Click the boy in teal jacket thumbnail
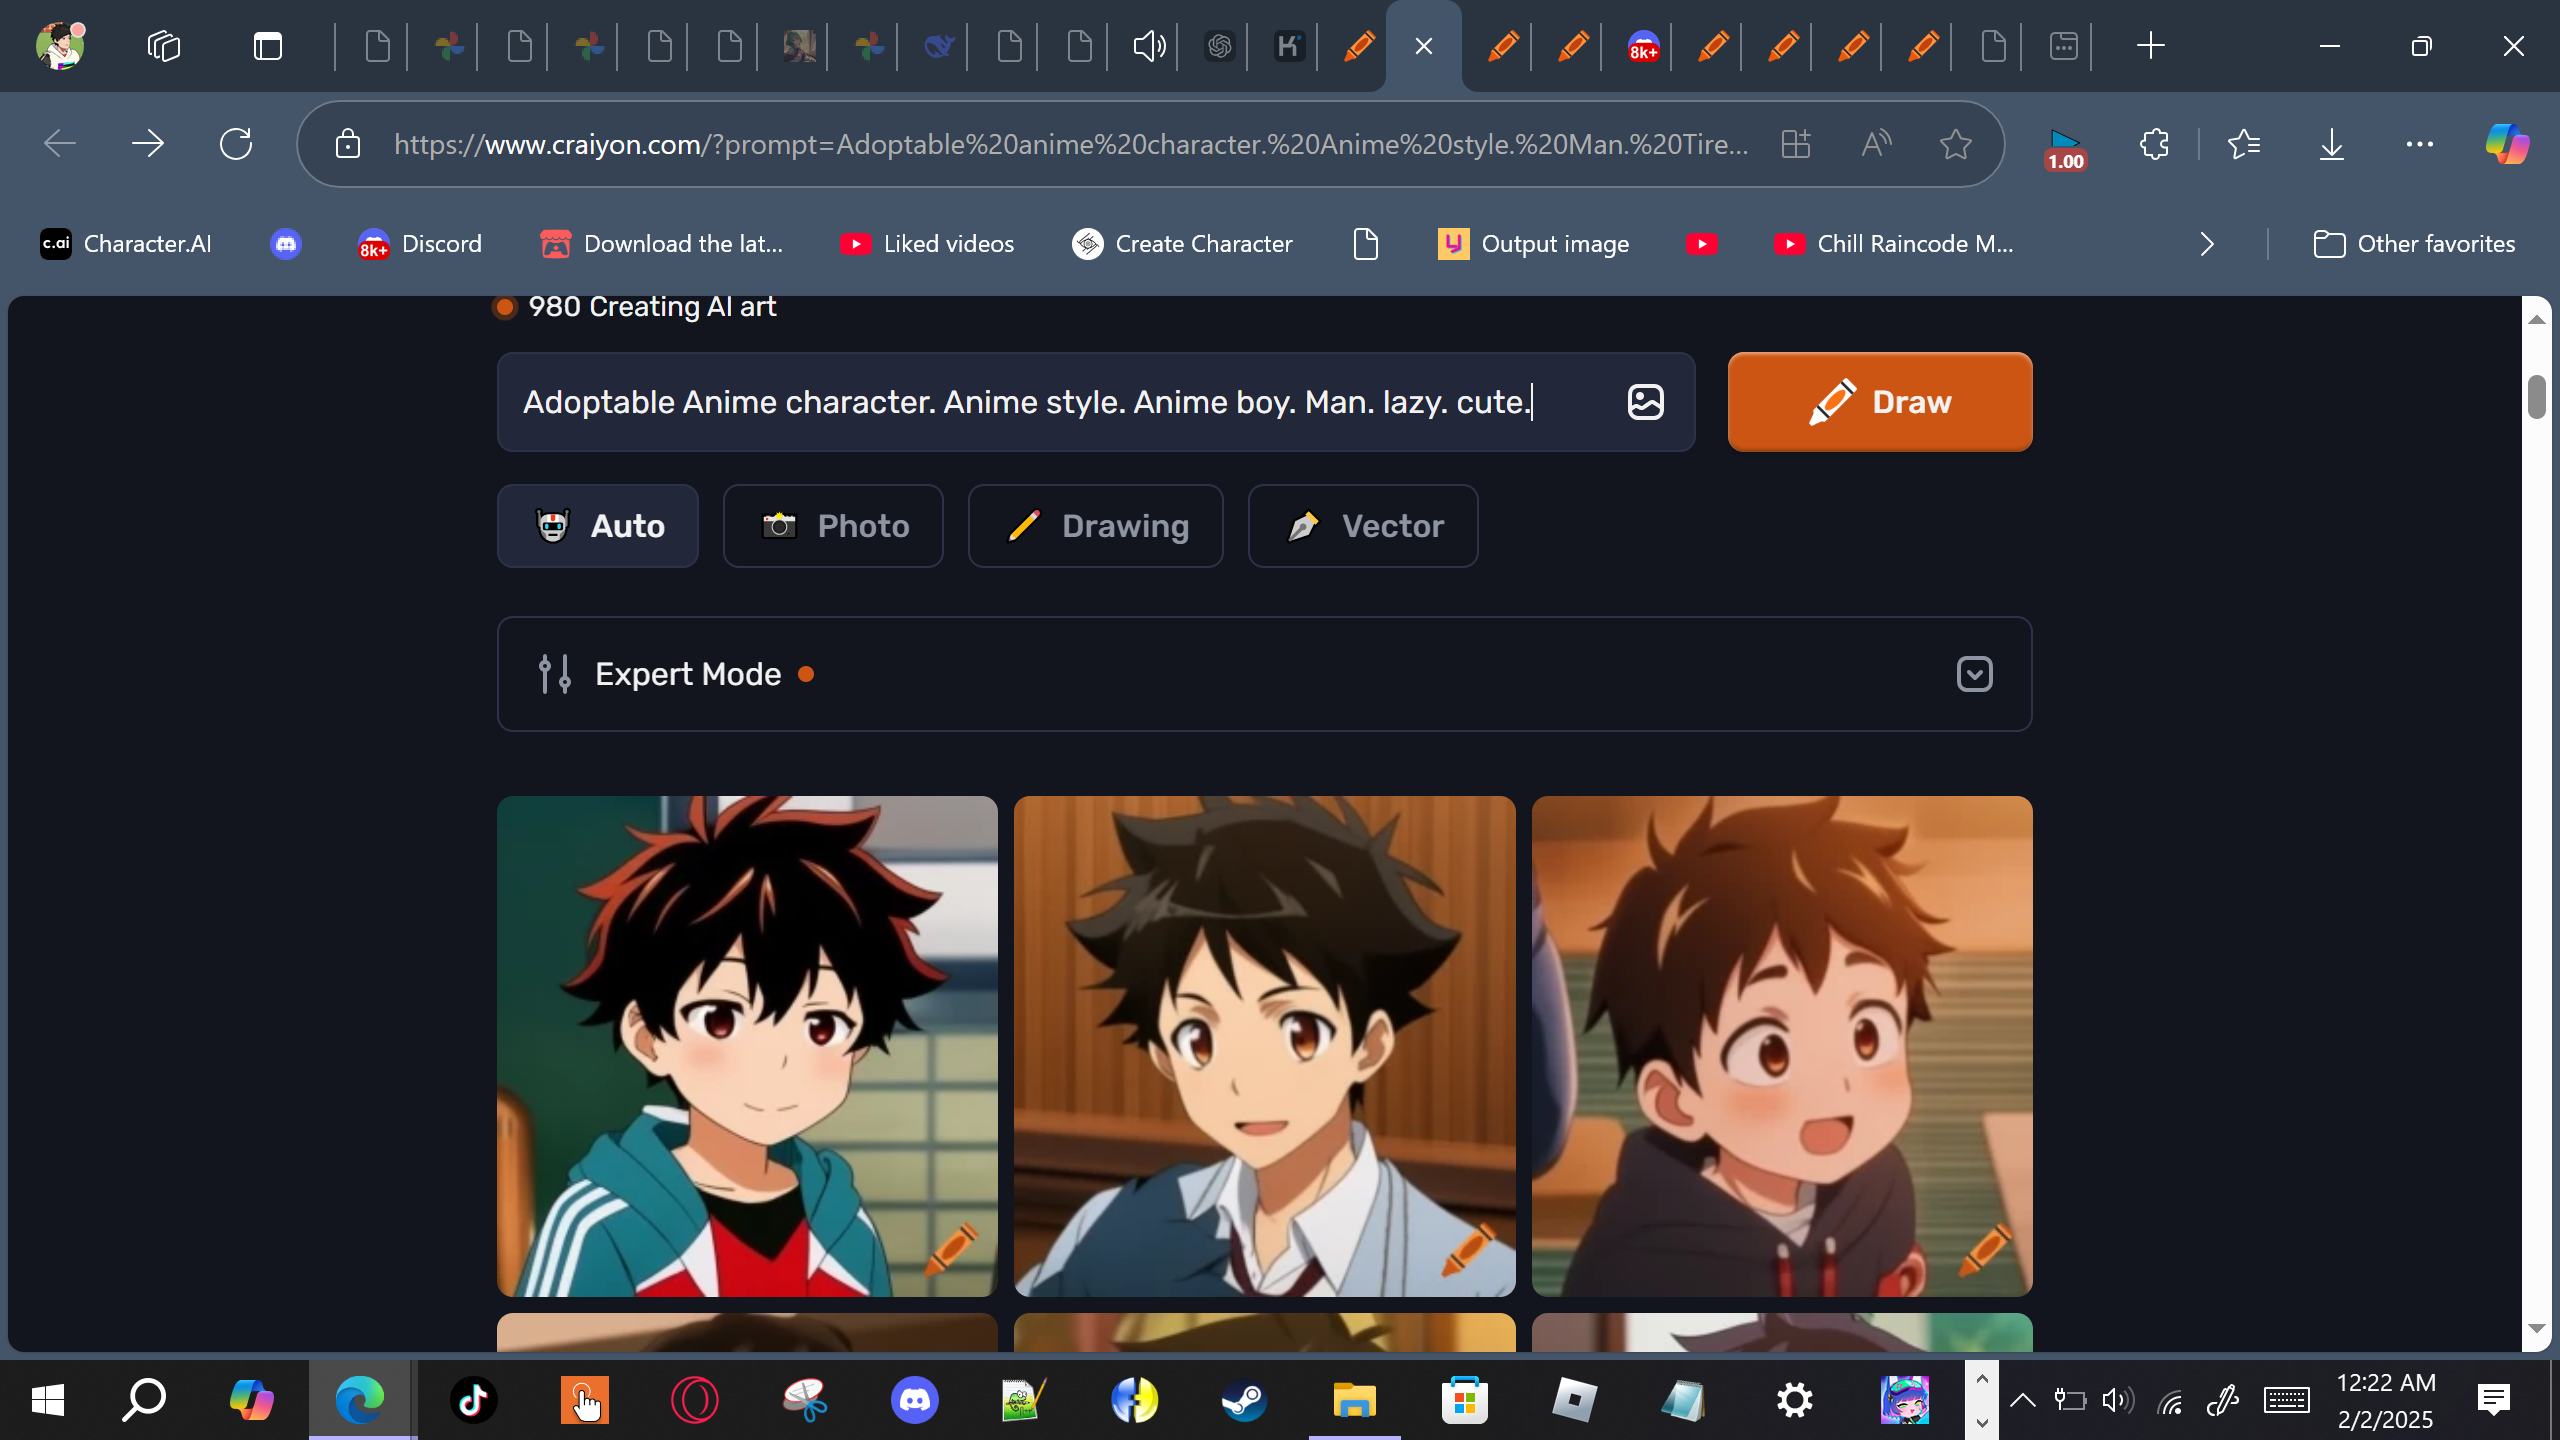 (747, 1046)
